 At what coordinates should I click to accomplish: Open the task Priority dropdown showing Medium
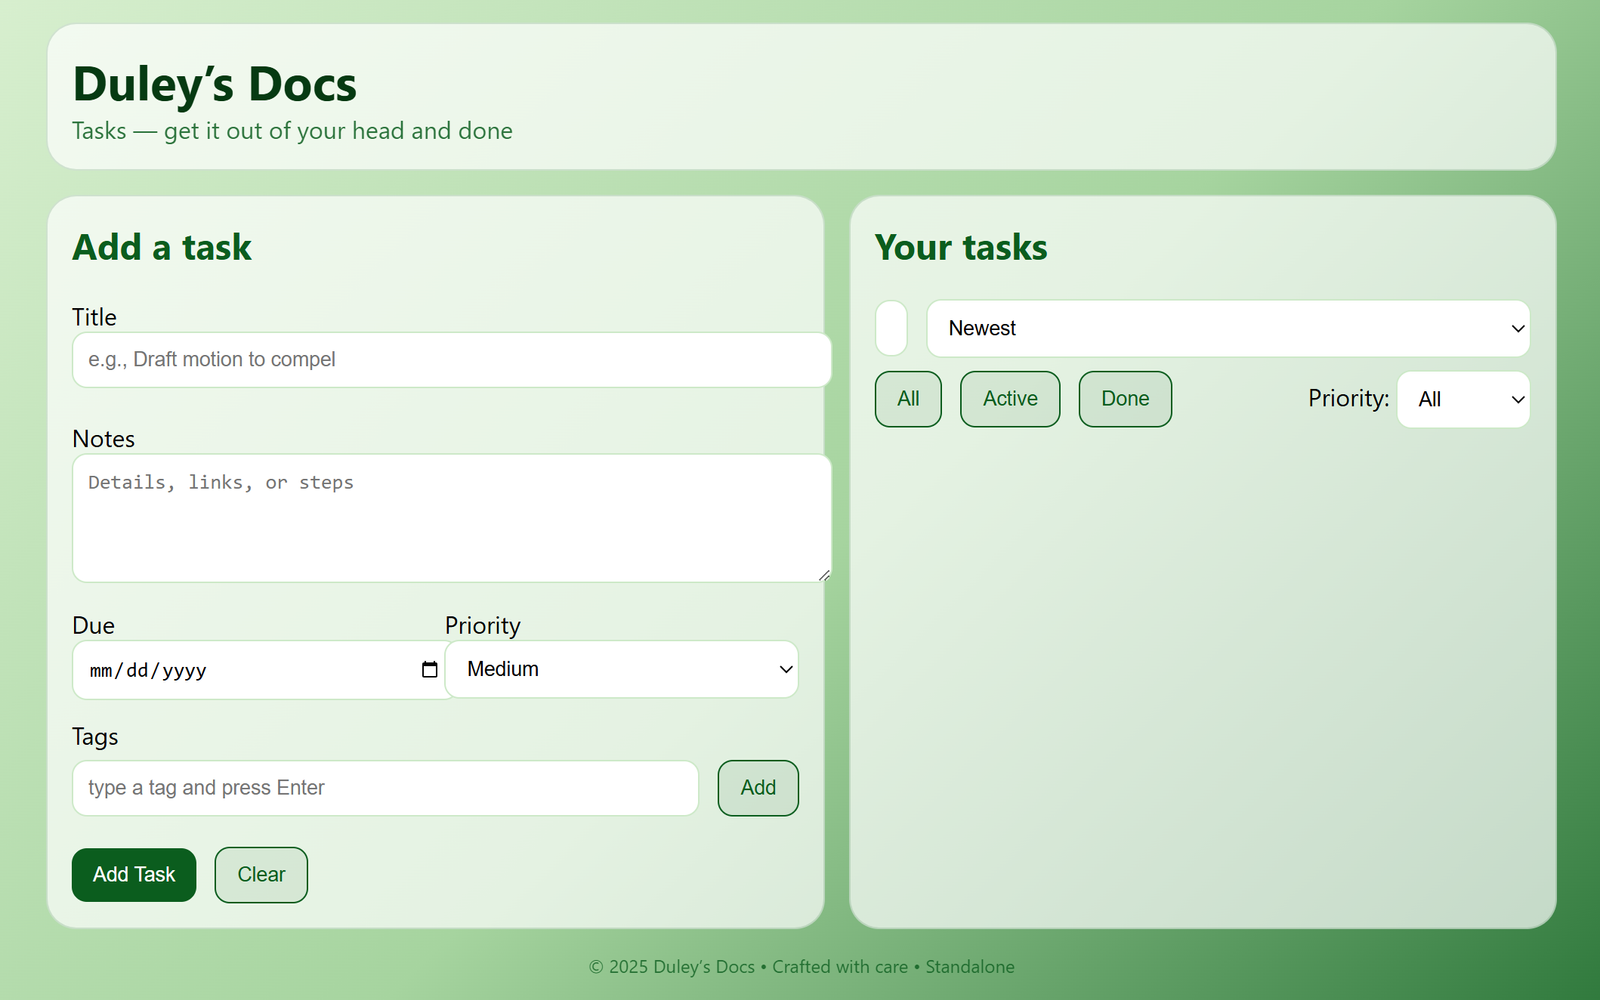(x=621, y=669)
